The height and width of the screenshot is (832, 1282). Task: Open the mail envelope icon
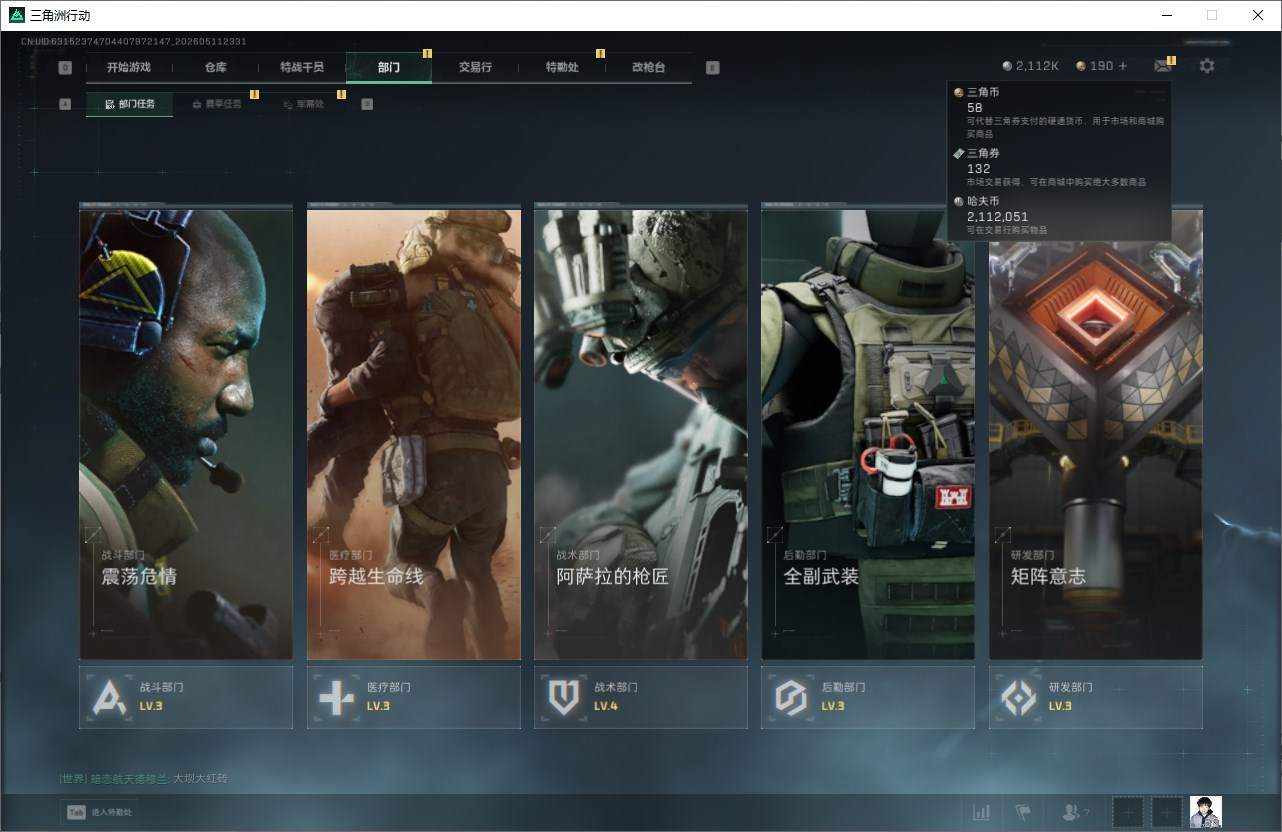[x=1162, y=66]
